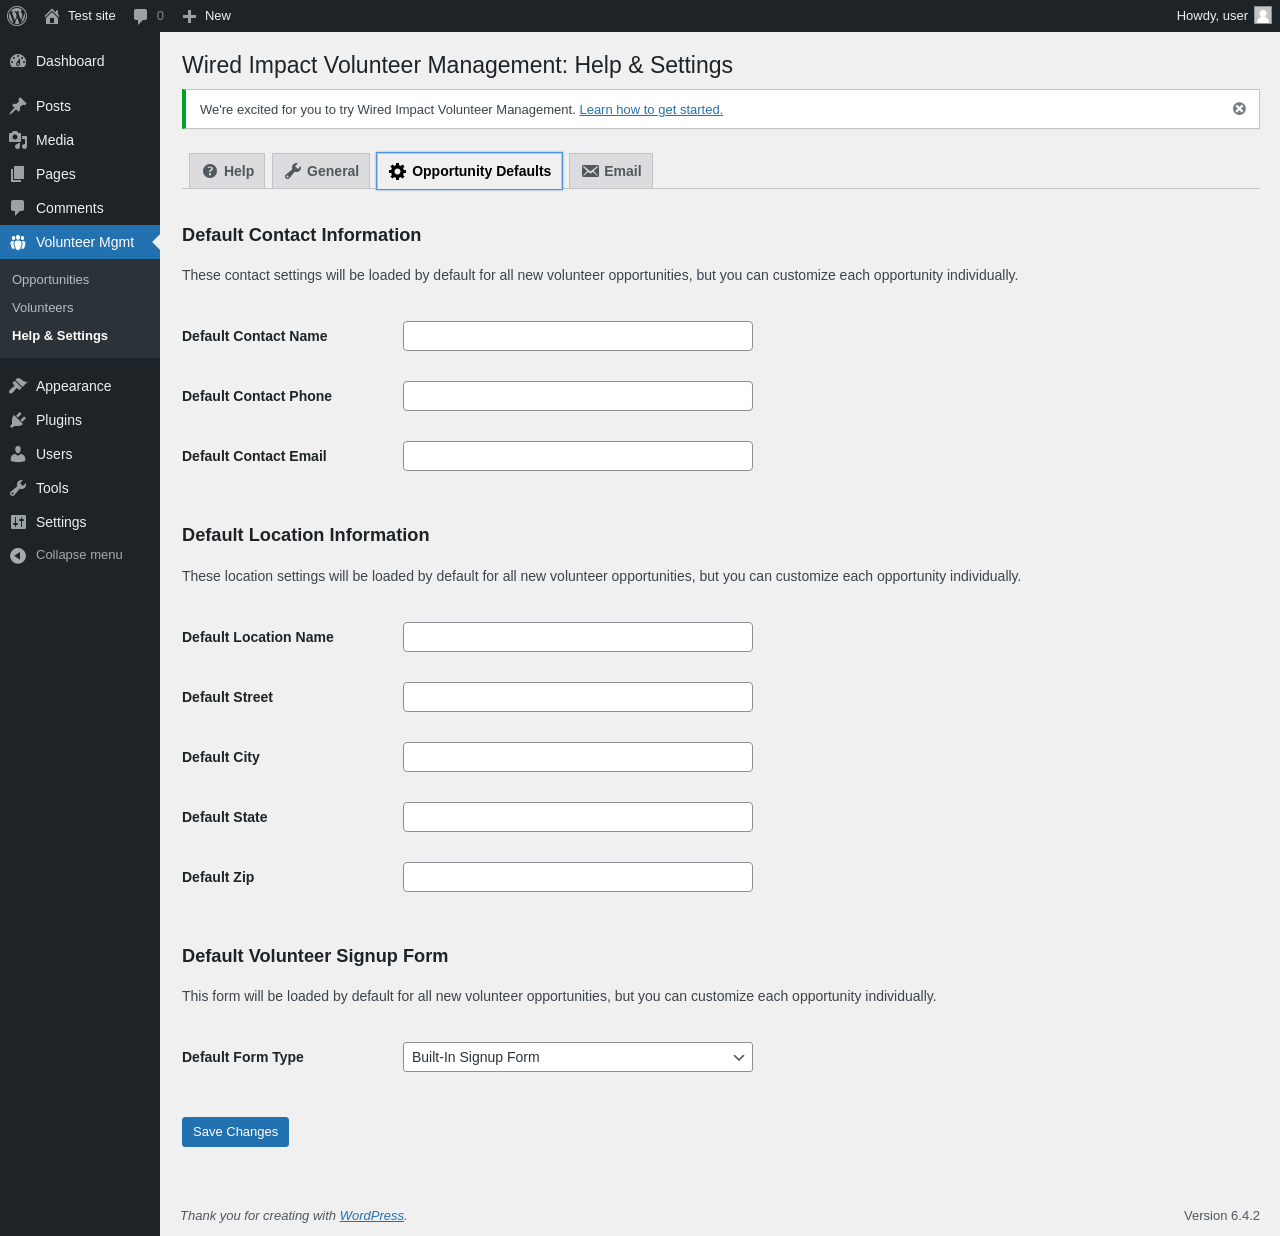Focus the Default Zip input field
Viewport: 1280px width, 1236px height.
pos(577,877)
